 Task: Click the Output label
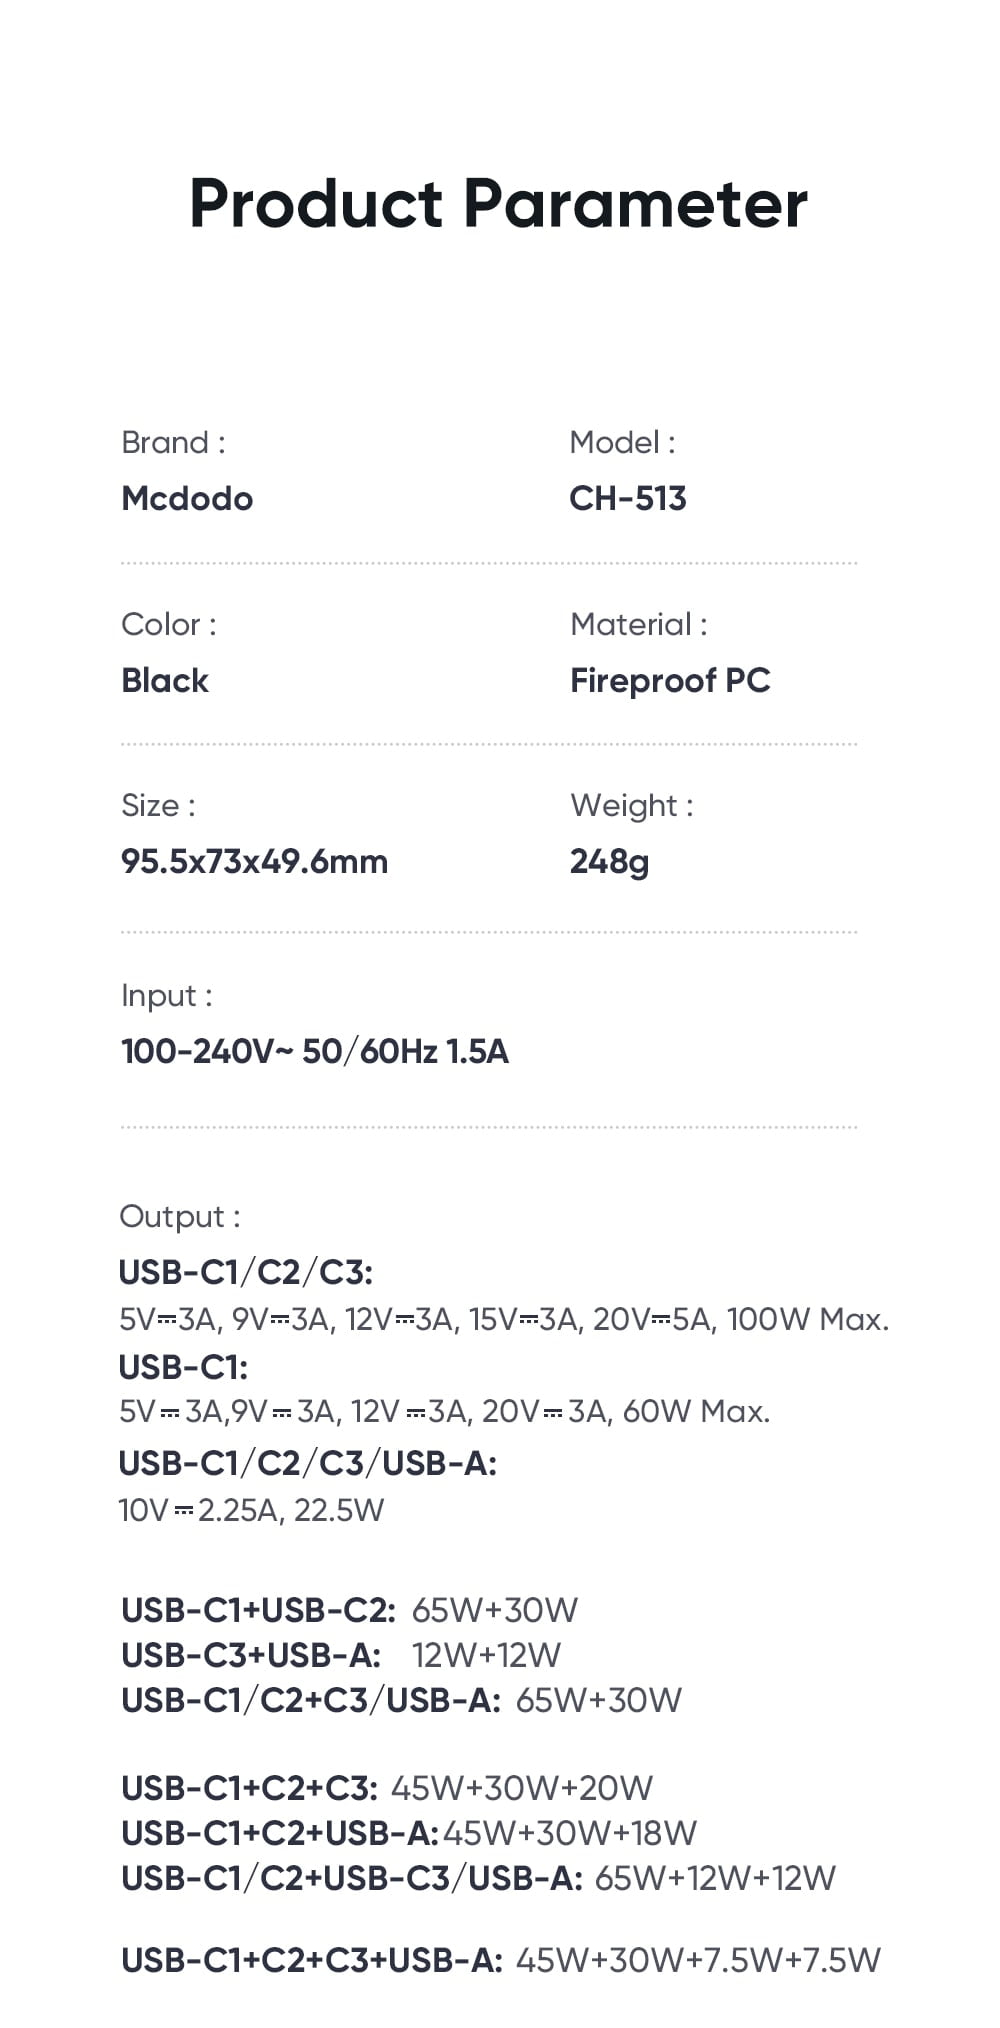click(180, 1216)
